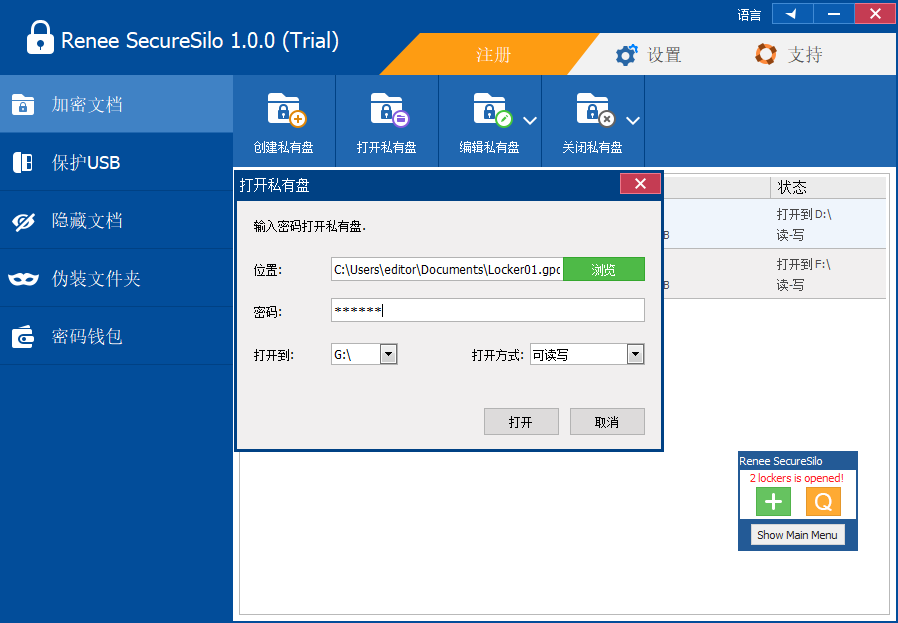The width and height of the screenshot is (898, 623).
Task: Click the 状态 column header
Action: pyautogui.click(x=828, y=187)
